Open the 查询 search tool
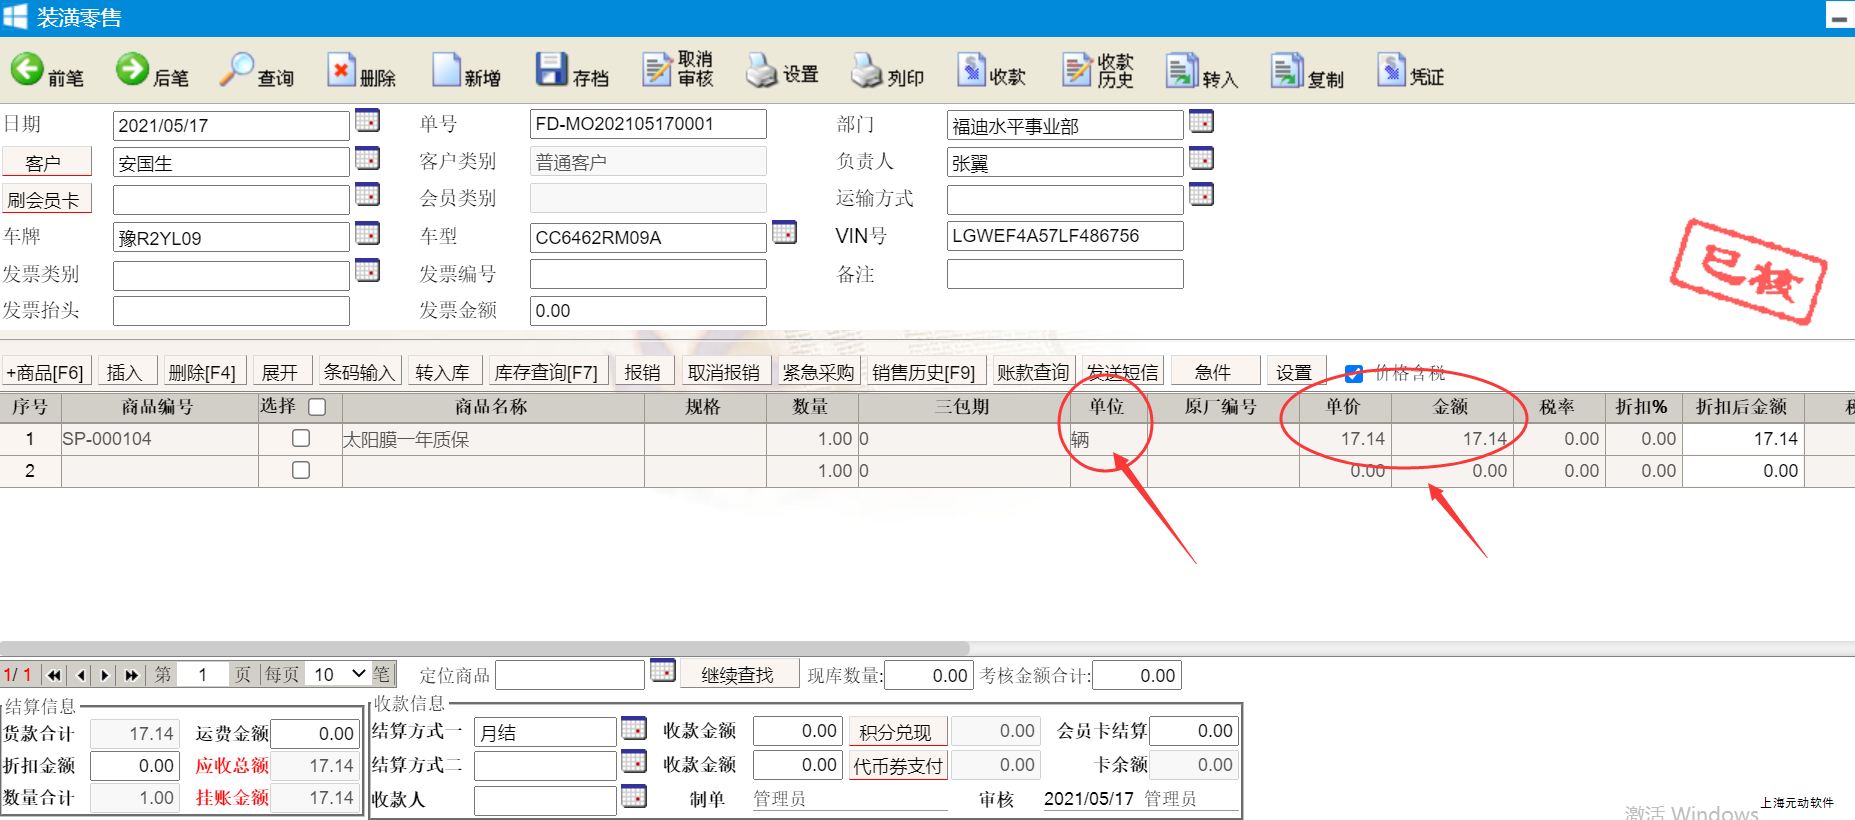Viewport: 1855px width, 820px height. [x=256, y=72]
